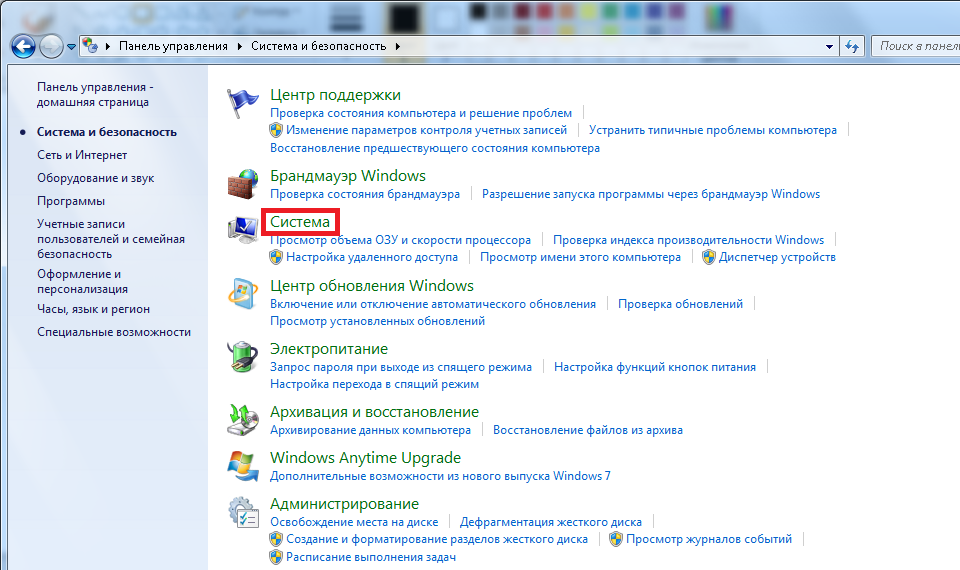The image size is (960, 570).
Task: Select Программы in sidebar
Action: coord(71,201)
